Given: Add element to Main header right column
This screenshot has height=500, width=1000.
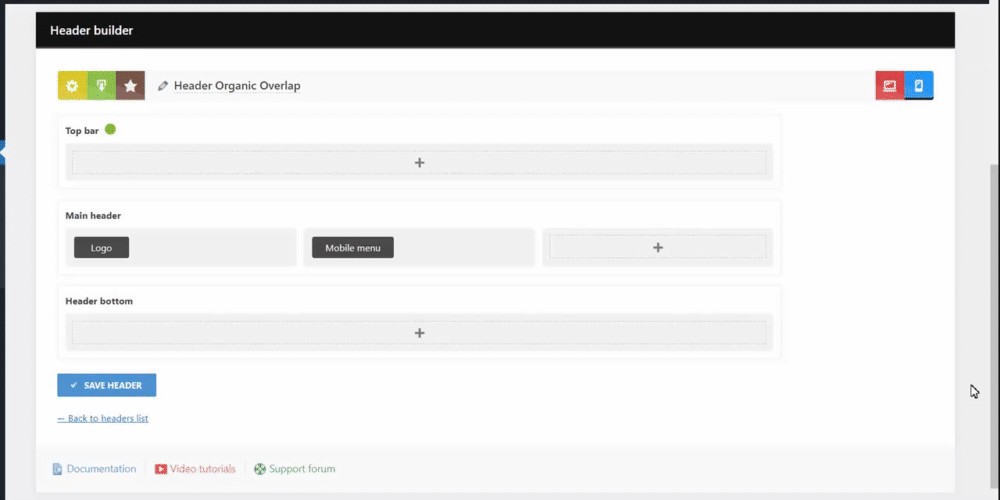Looking at the screenshot, I should point(658,247).
